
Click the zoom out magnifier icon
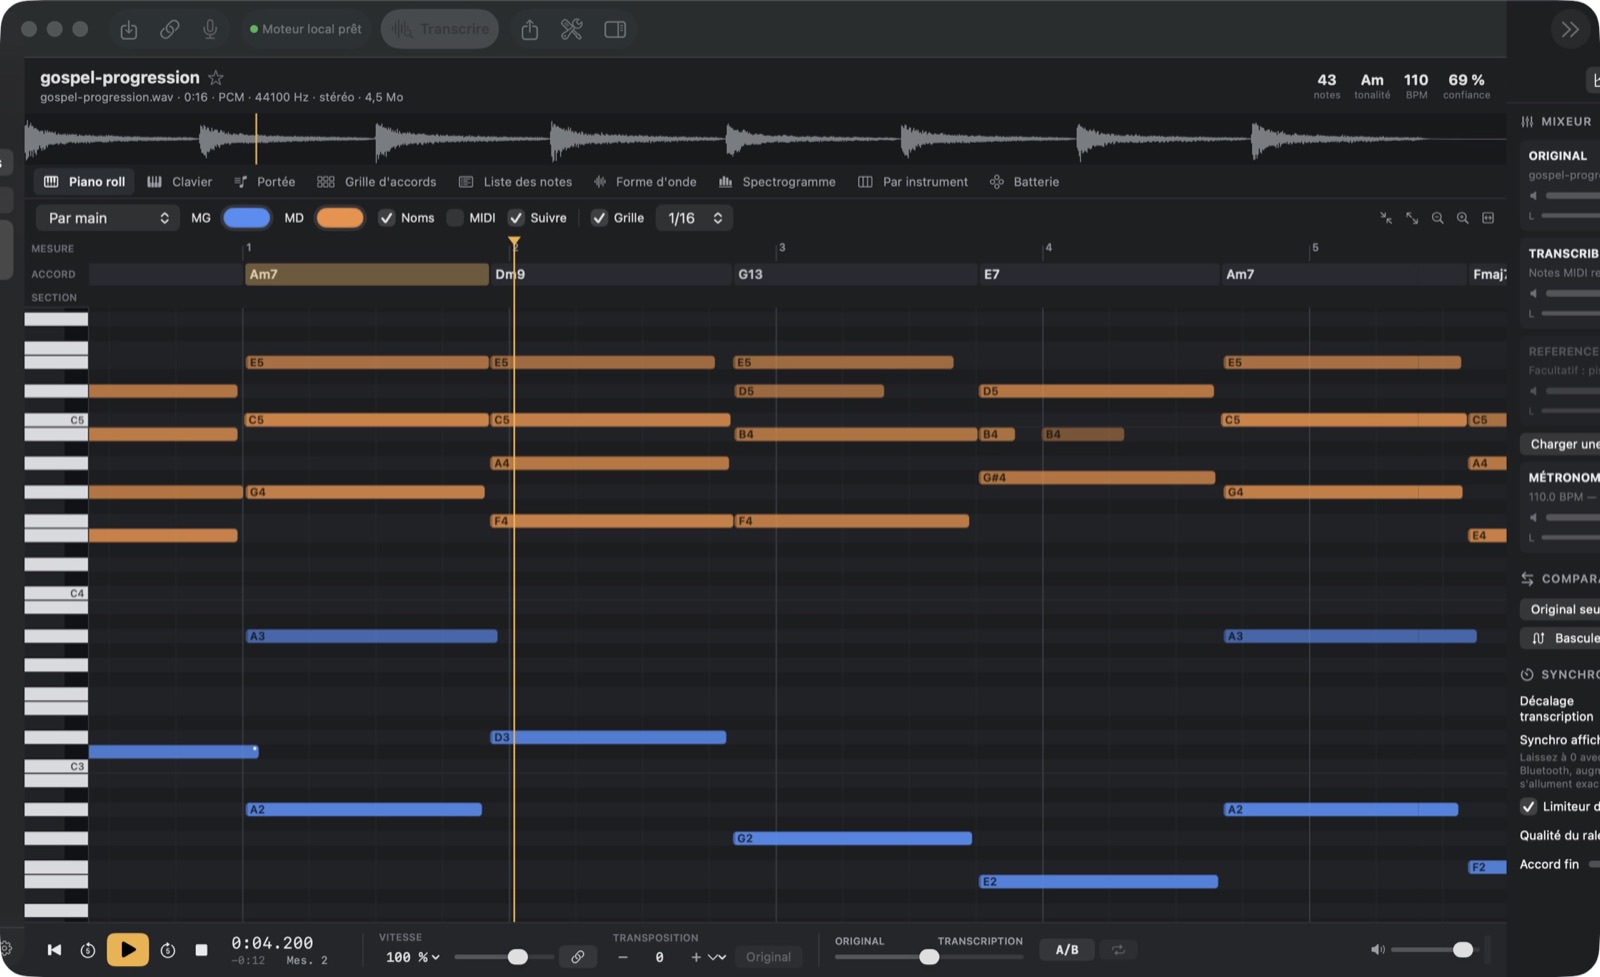[1437, 218]
